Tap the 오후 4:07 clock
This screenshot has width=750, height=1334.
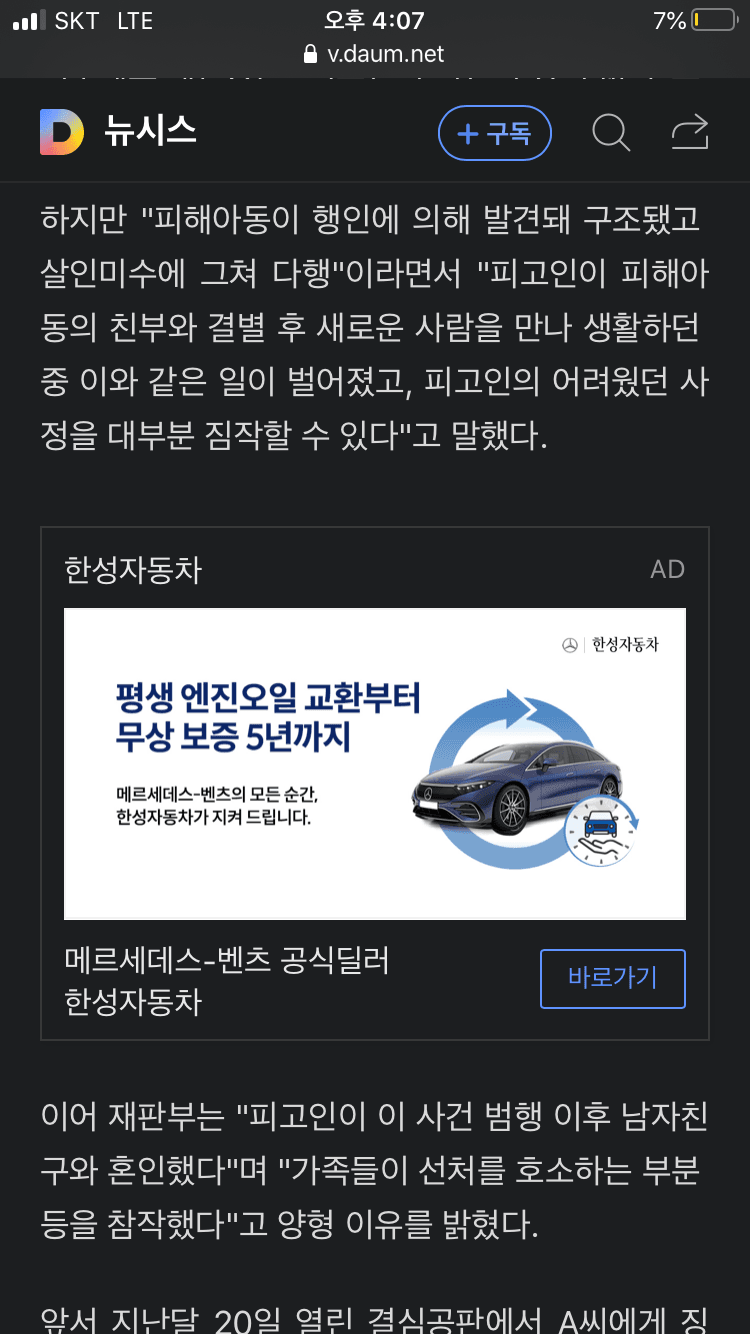coord(374,20)
